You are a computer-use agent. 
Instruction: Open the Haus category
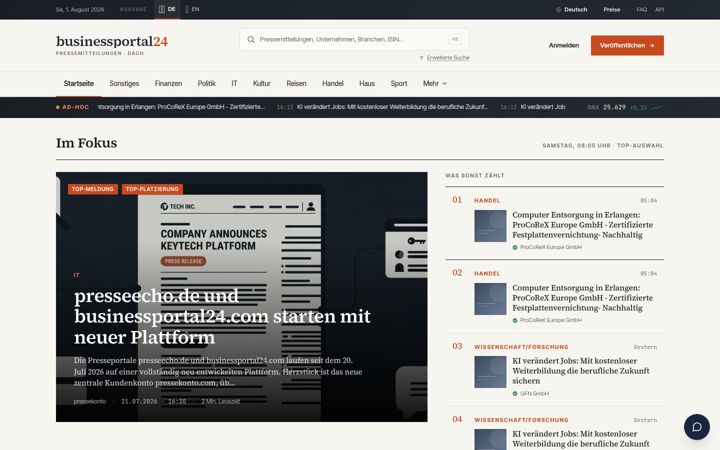point(367,84)
